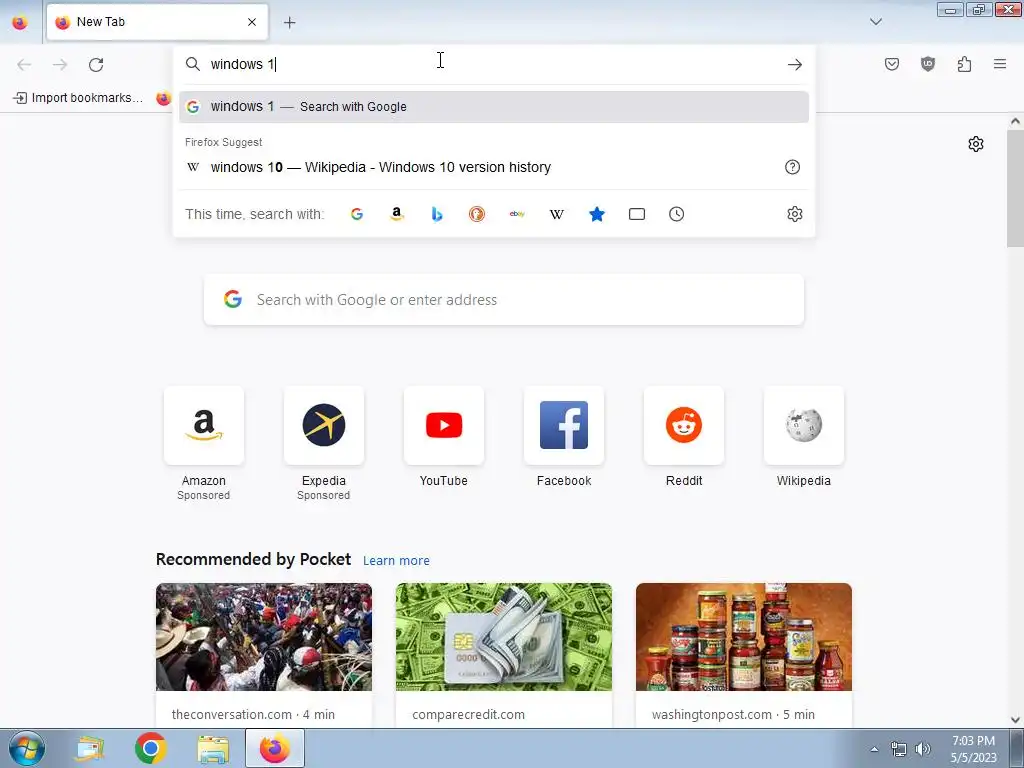
Task: Click the scrollbar down arrow
Action: 1016,720
